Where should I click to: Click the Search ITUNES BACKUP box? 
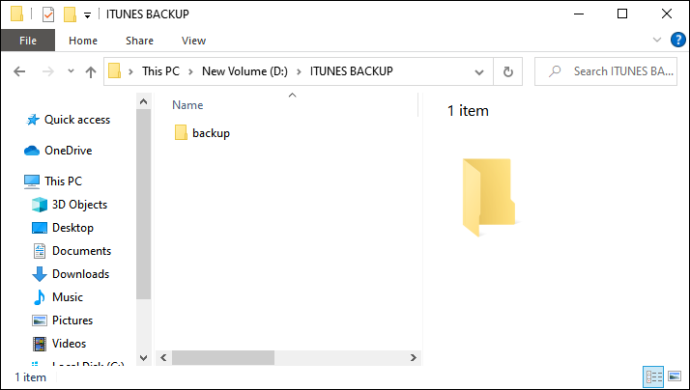tap(606, 71)
